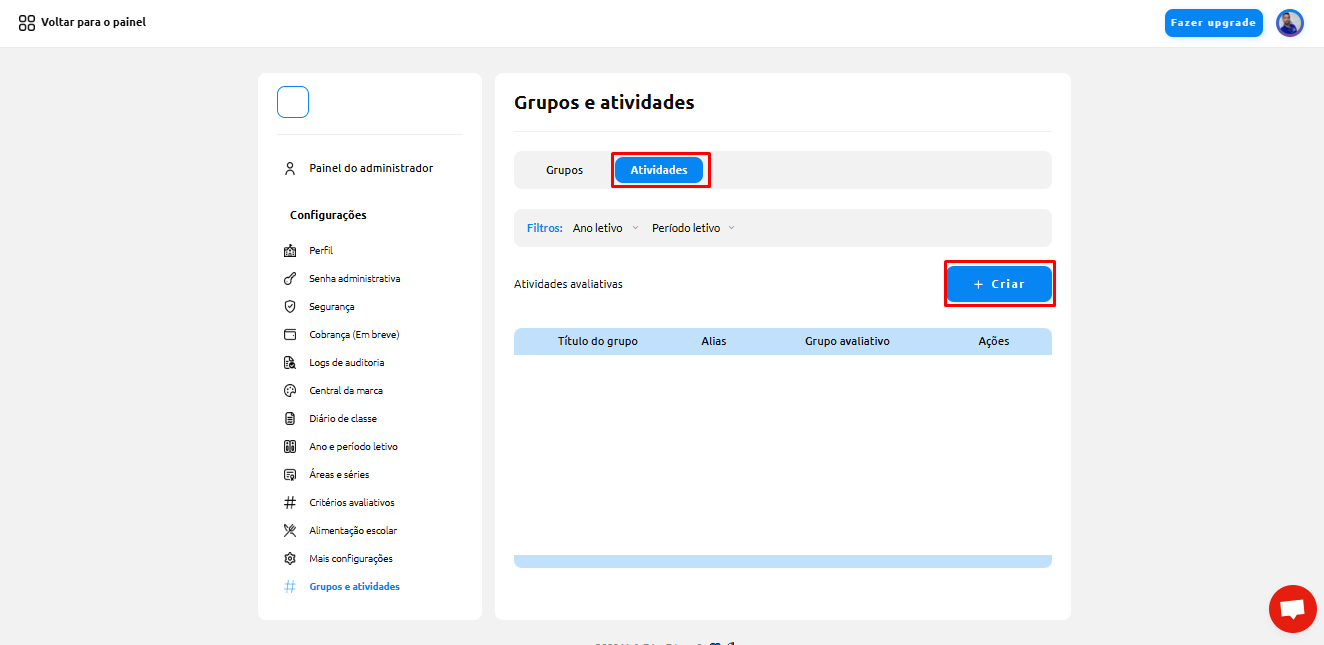The image size is (1324, 645).
Task: Click the empty school logo box
Action: pos(293,102)
